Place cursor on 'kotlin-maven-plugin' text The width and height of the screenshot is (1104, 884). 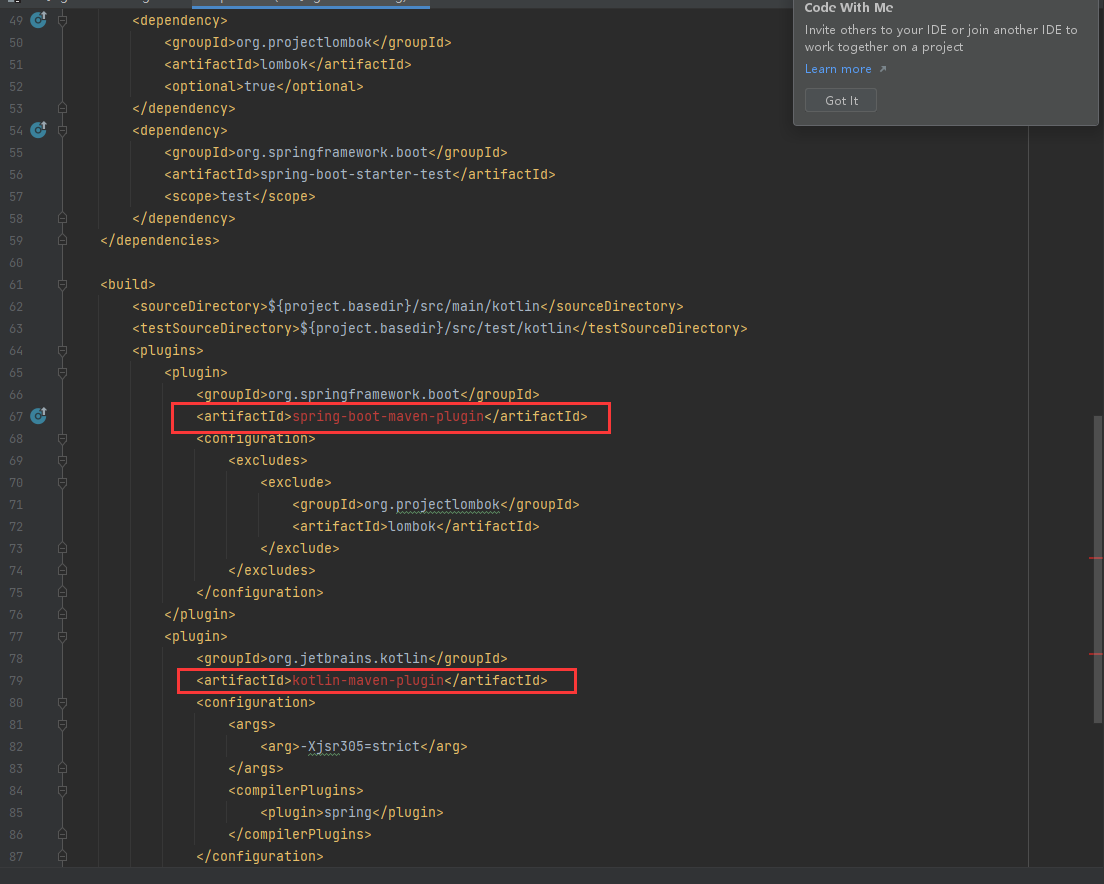pyautogui.click(x=368, y=681)
